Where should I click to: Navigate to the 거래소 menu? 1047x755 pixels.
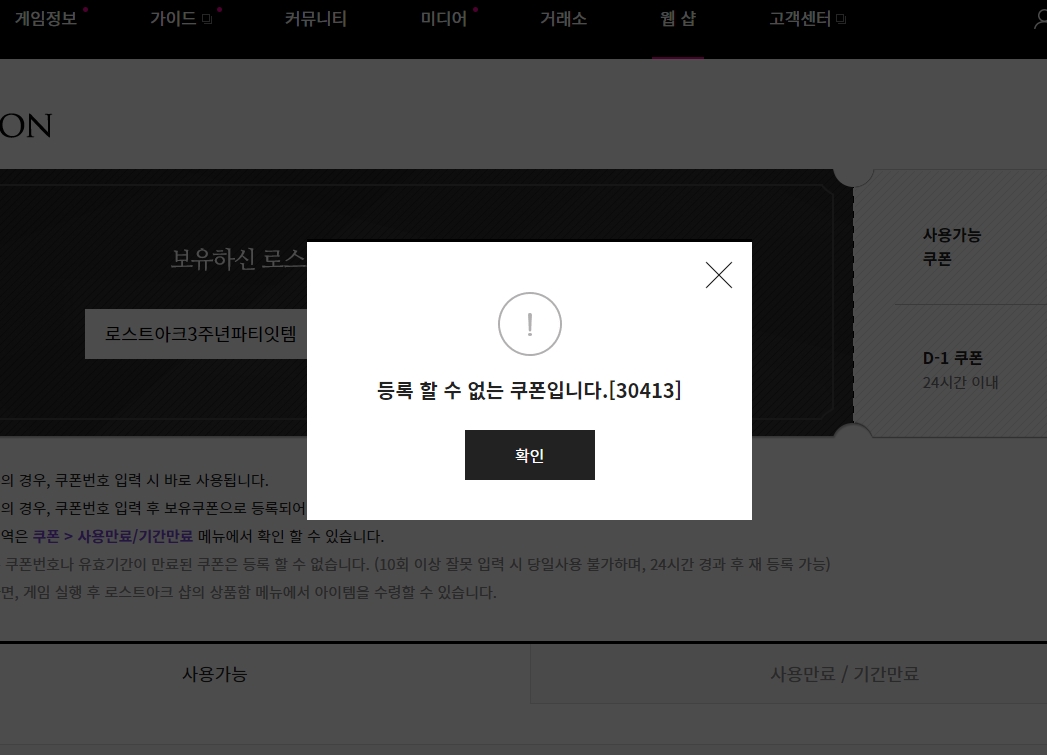click(563, 19)
